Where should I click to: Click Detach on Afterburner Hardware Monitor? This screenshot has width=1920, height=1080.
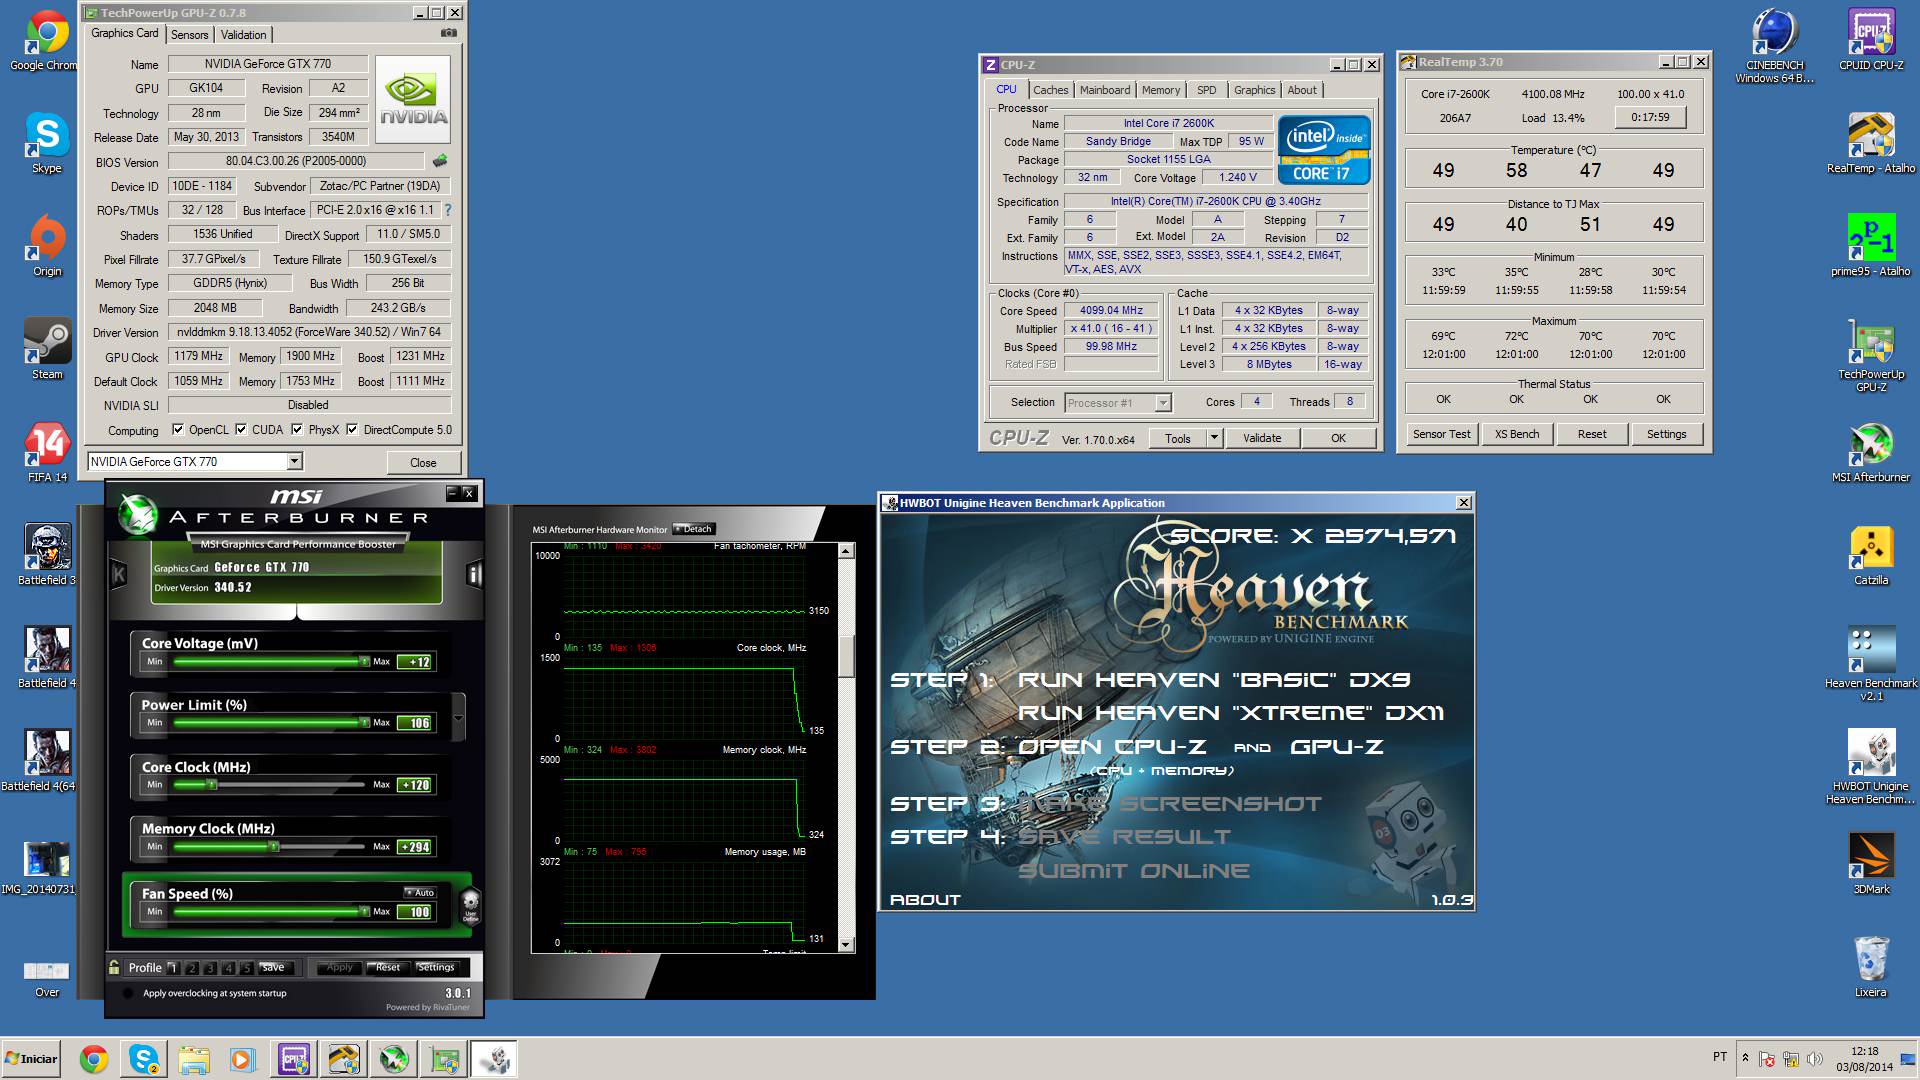tap(693, 529)
